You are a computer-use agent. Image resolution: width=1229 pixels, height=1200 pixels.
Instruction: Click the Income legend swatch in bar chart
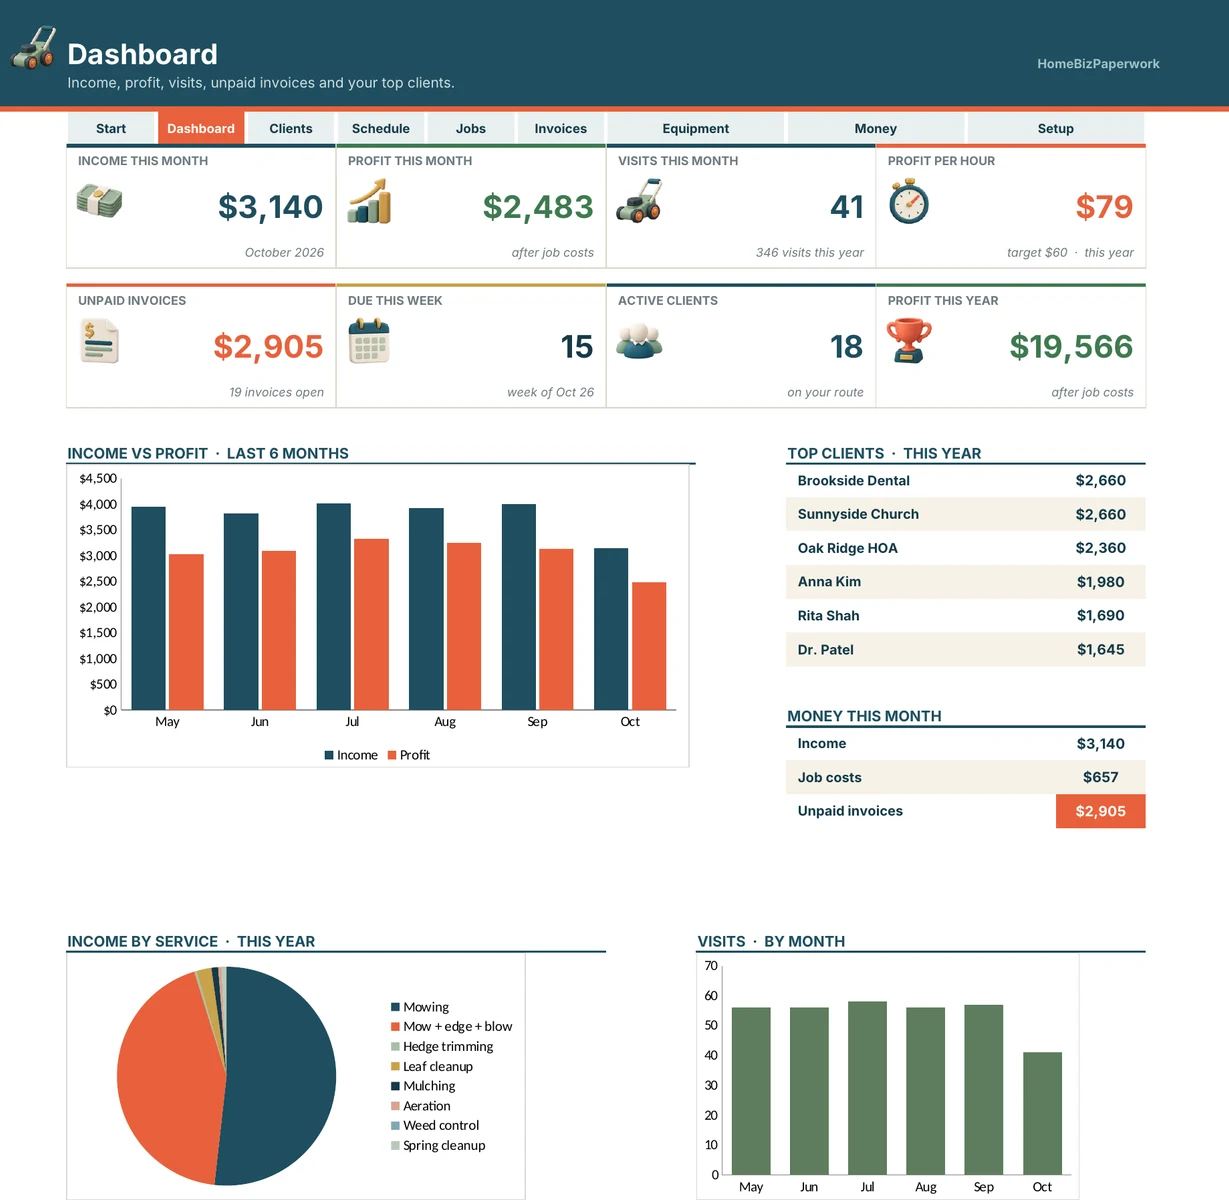pyautogui.click(x=329, y=755)
